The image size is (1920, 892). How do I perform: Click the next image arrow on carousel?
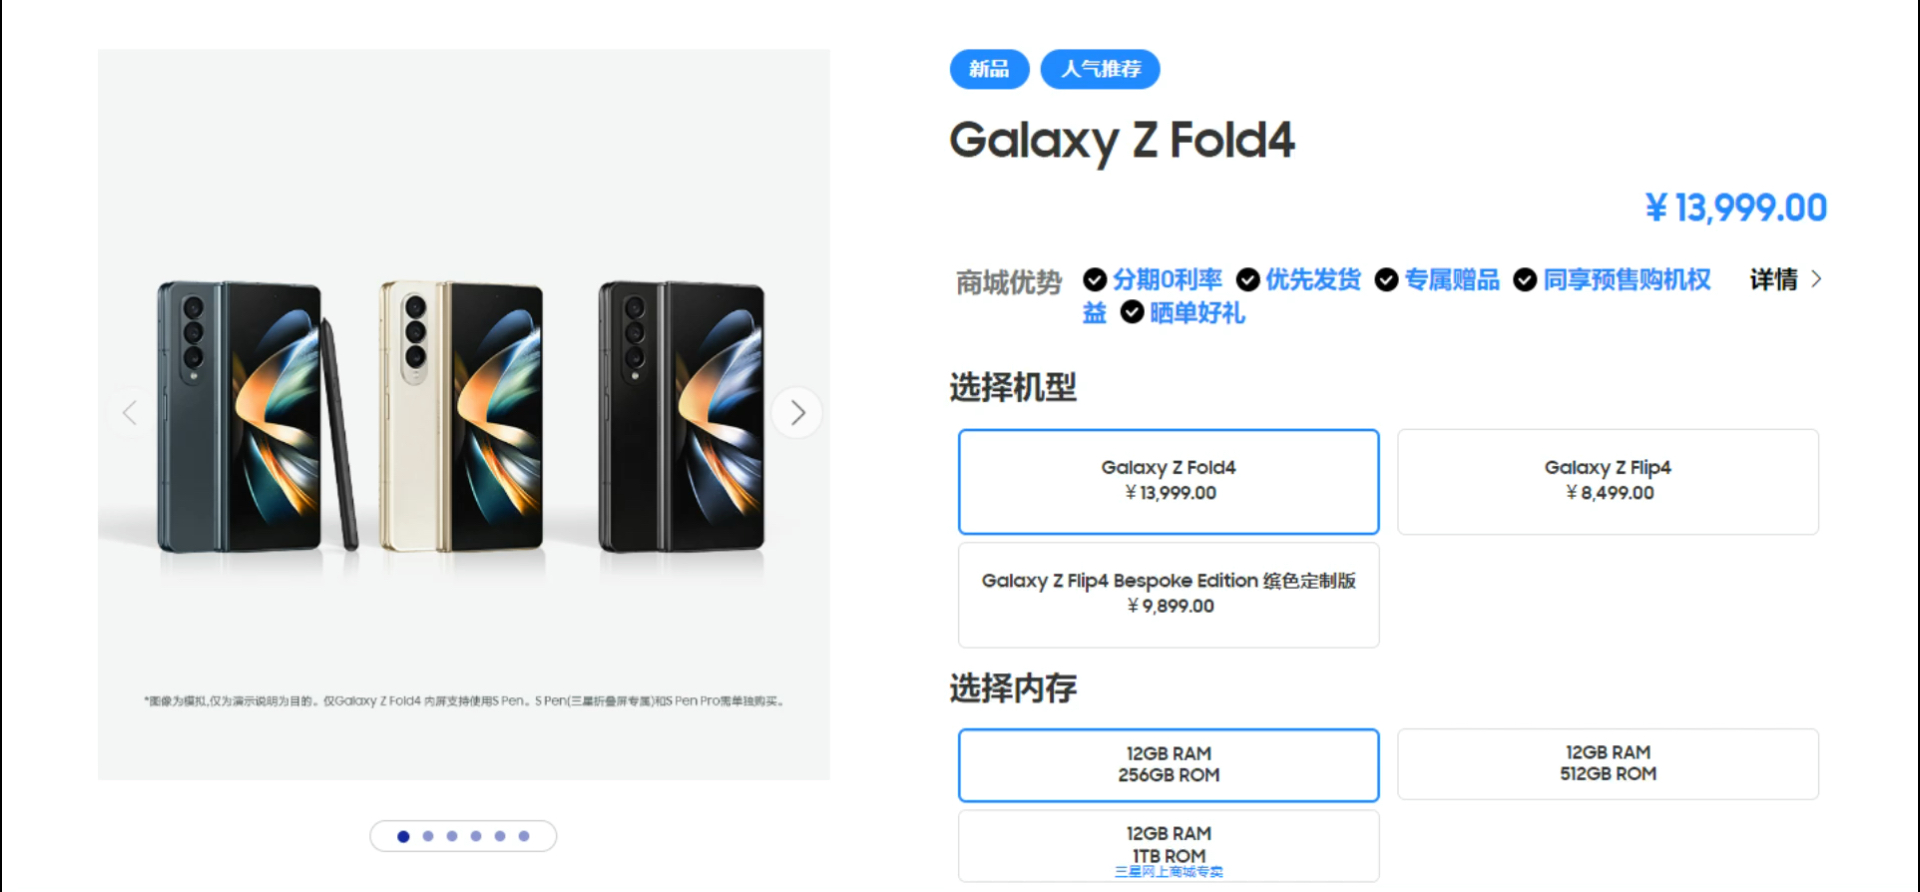[x=797, y=412]
